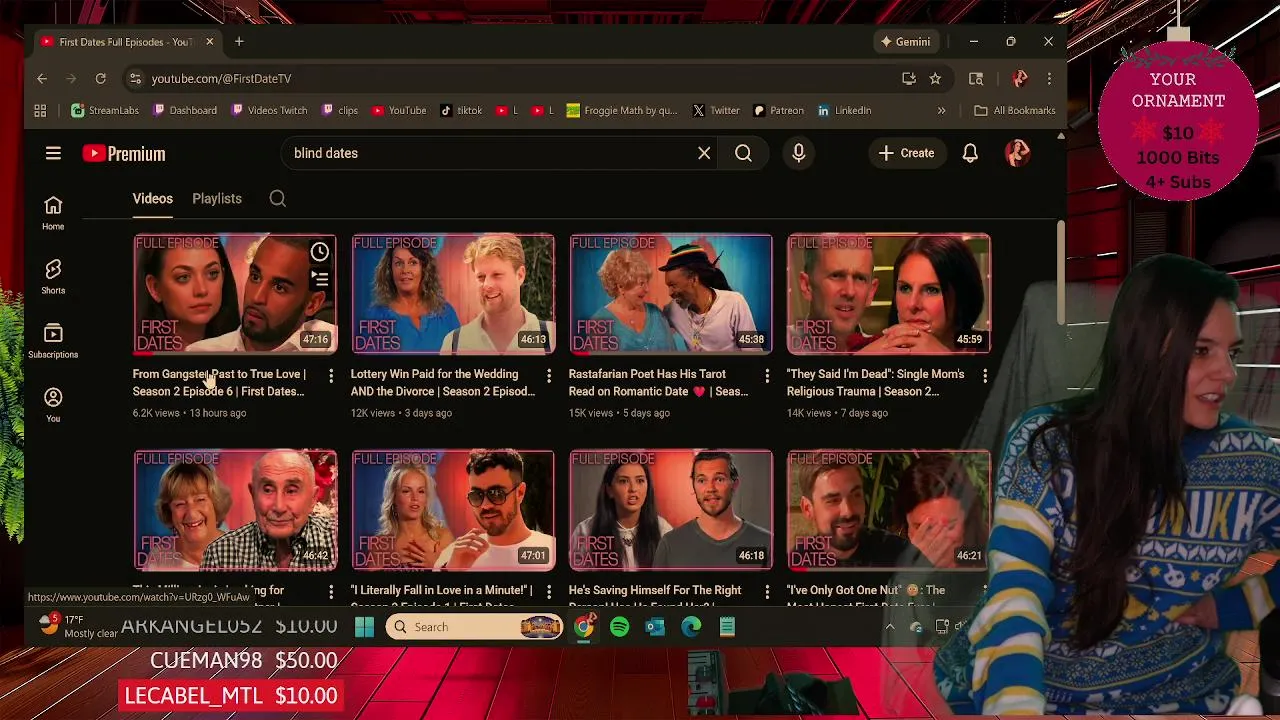Open Gemini in Chrome

pyautogui.click(x=905, y=42)
